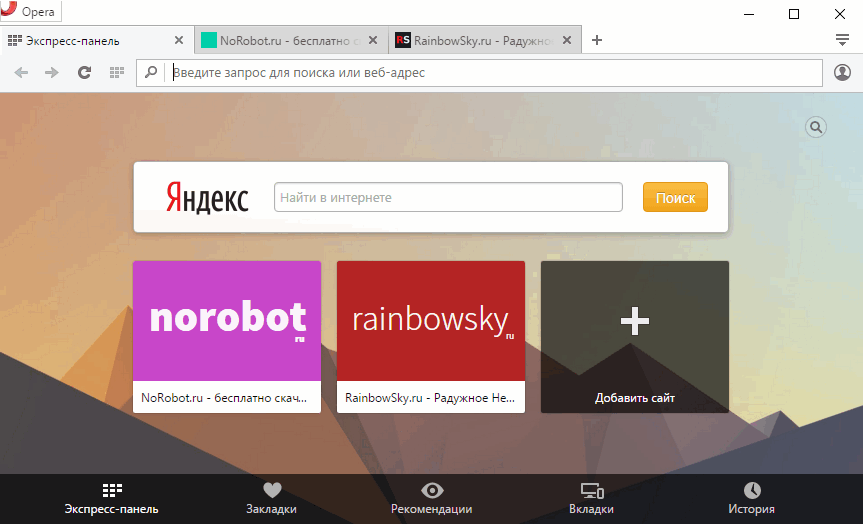The image size is (863, 524).
Task: Open a new tab with plus icon
Action: [x=597, y=40]
